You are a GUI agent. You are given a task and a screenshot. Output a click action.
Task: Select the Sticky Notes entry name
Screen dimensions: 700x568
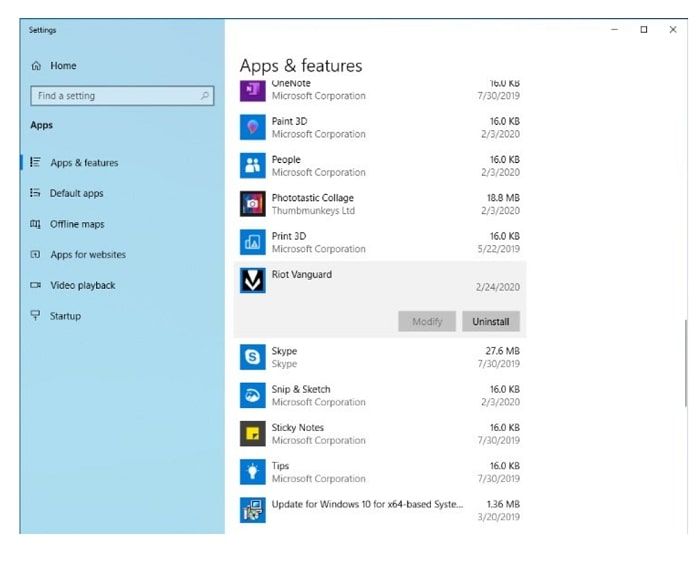coord(297,428)
